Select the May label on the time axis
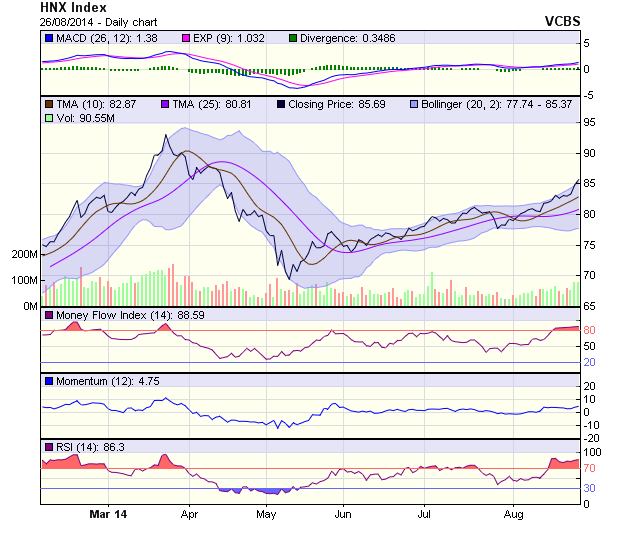Image resolution: width=620 pixels, height=535 pixels. (264, 514)
